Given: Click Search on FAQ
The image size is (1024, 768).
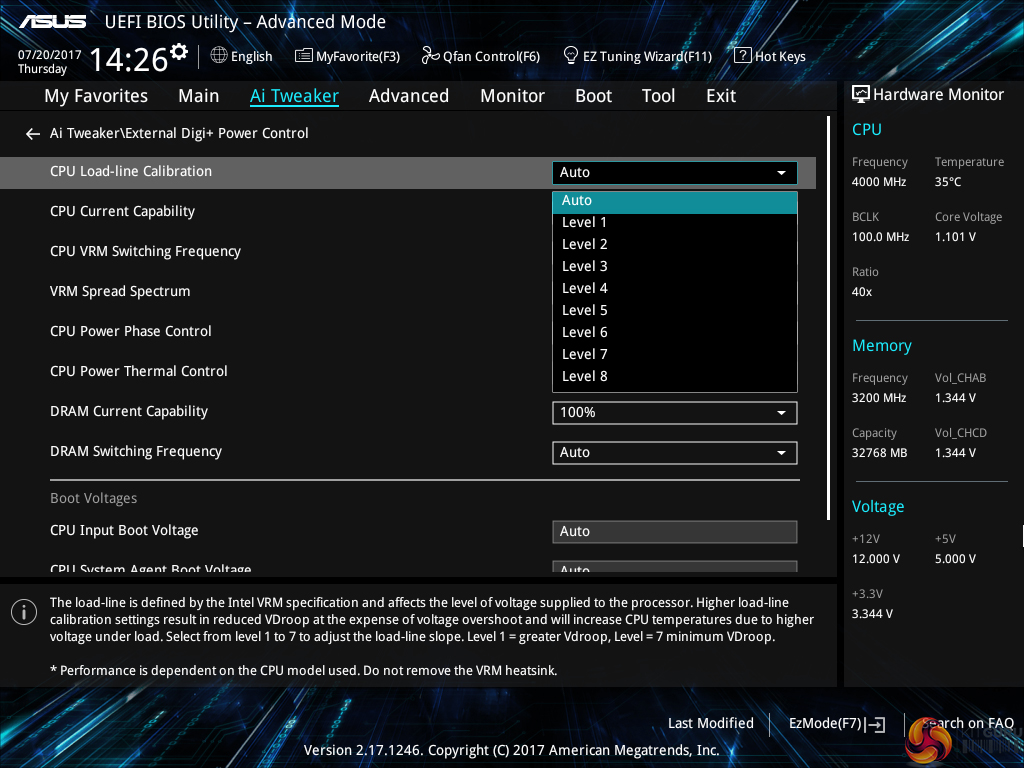Looking at the screenshot, I should tap(968, 724).
